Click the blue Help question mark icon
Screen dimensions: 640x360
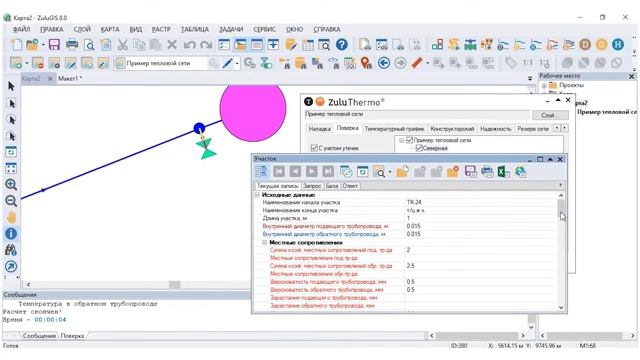(342, 44)
